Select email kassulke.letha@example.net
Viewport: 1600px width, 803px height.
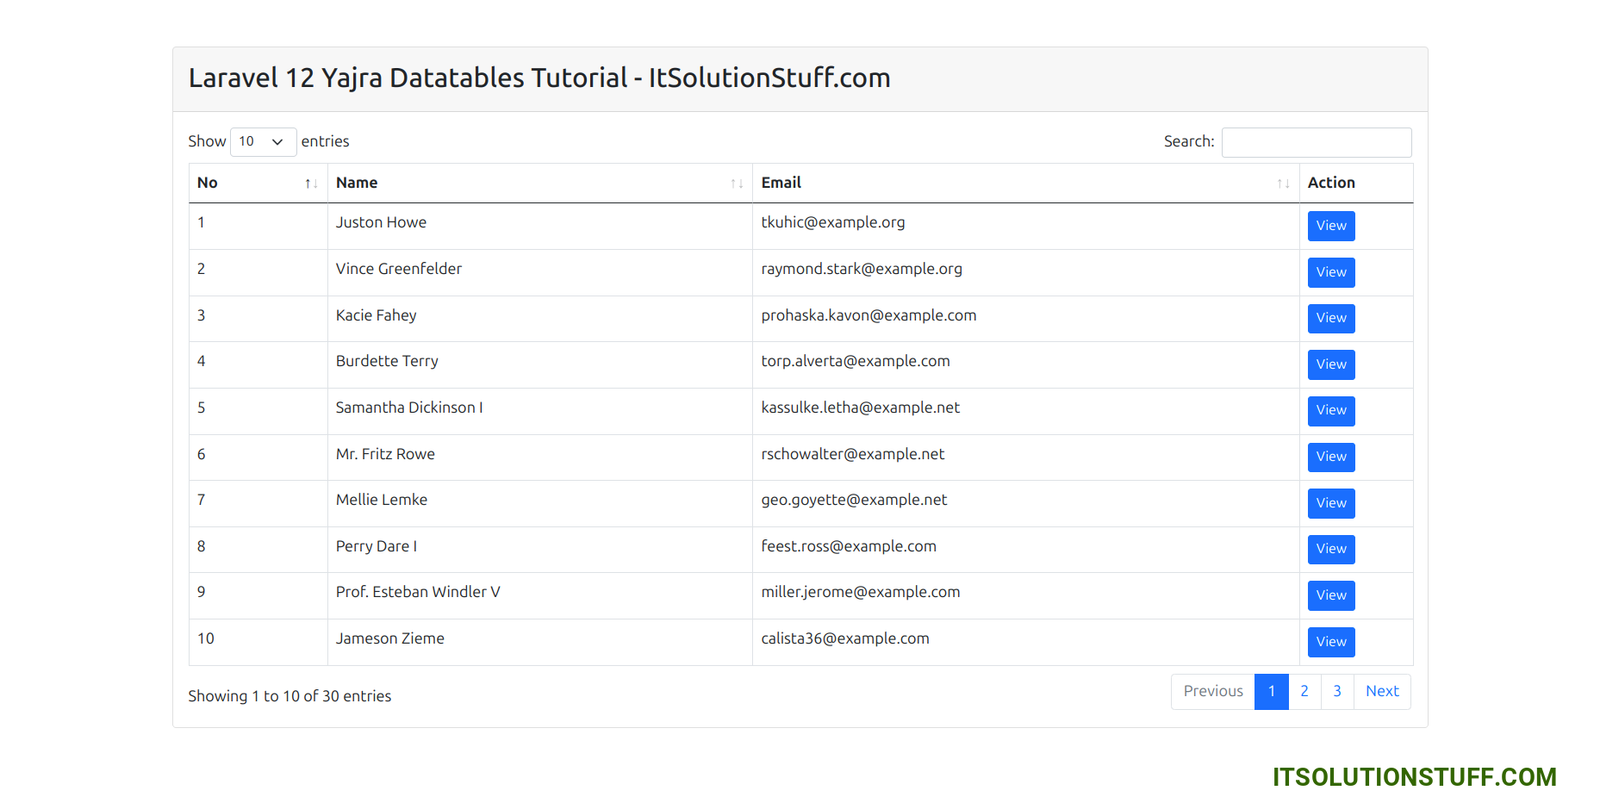pos(860,408)
